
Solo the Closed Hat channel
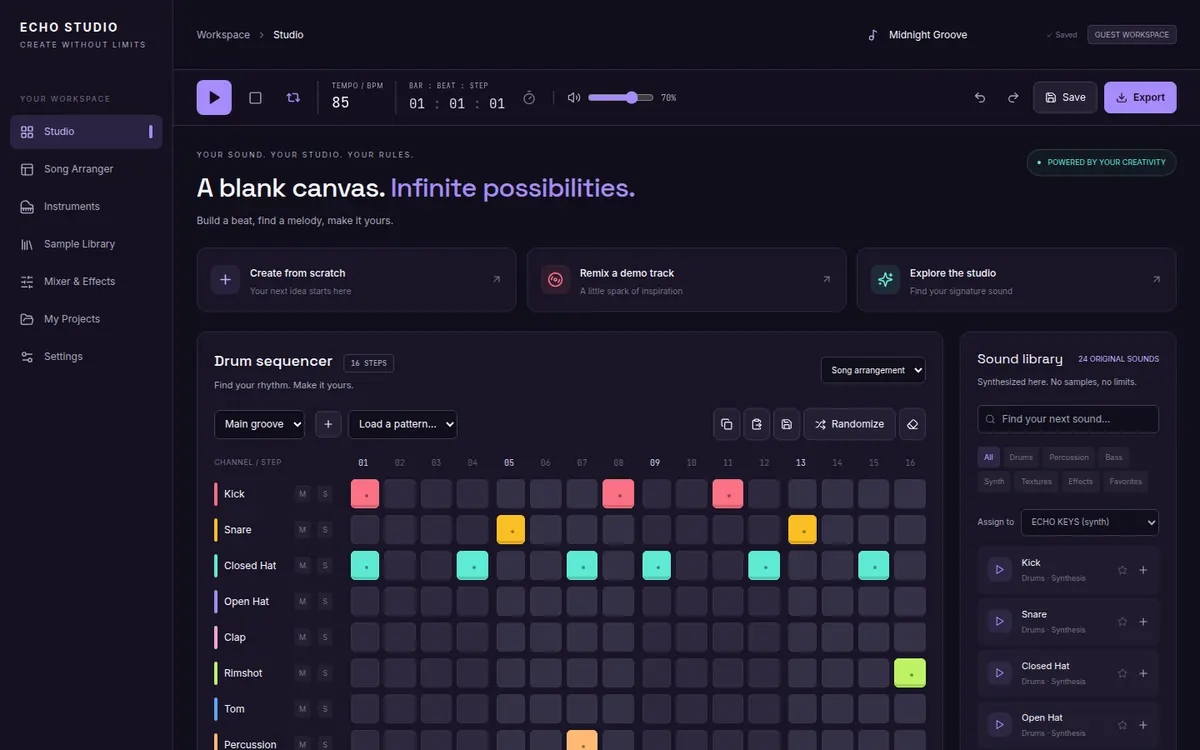[324, 566]
